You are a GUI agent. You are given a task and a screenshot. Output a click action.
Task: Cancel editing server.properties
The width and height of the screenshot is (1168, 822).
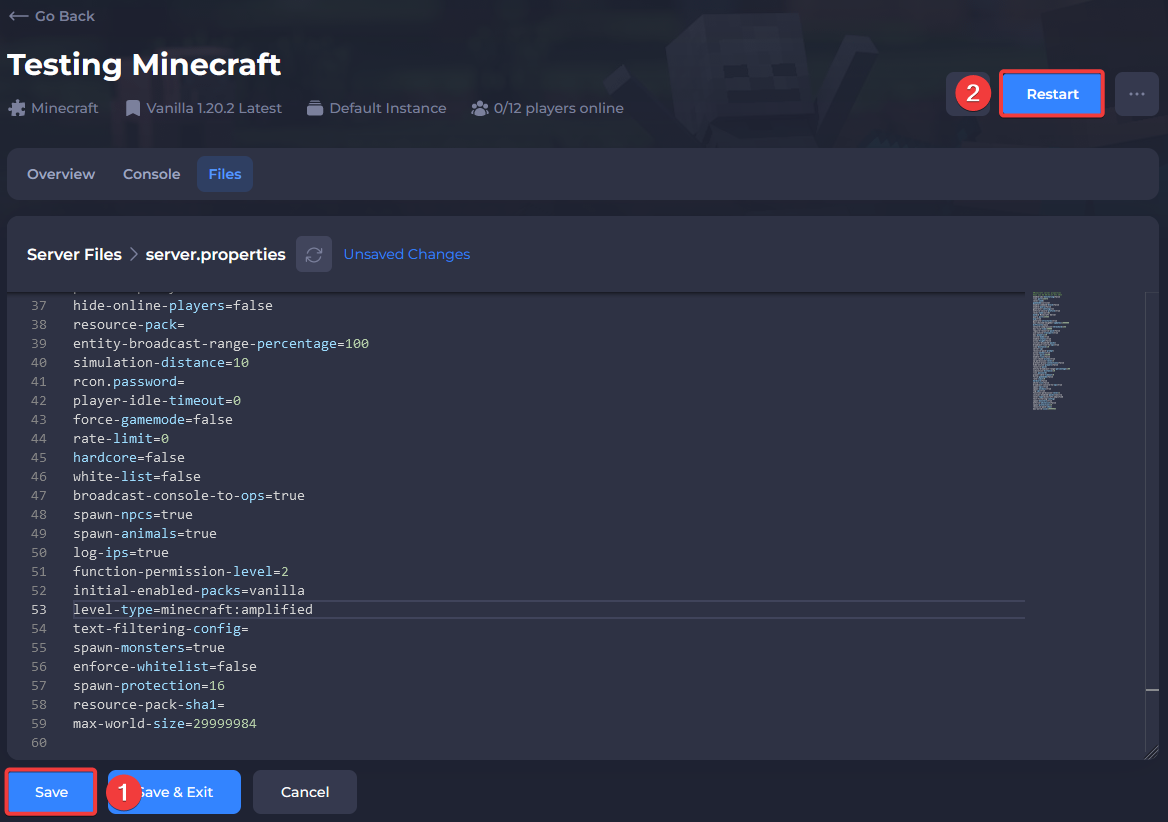pyautogui.click(x=305, y=792)
